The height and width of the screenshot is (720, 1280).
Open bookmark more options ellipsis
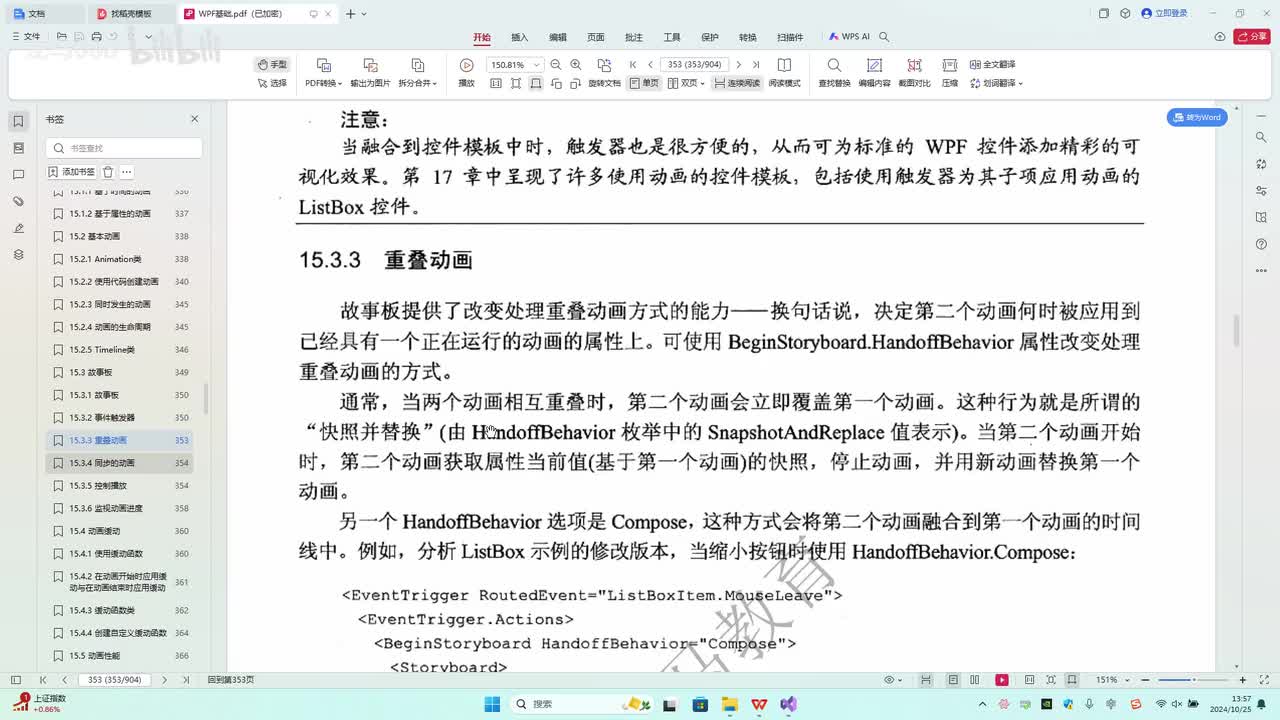(127, 172)
